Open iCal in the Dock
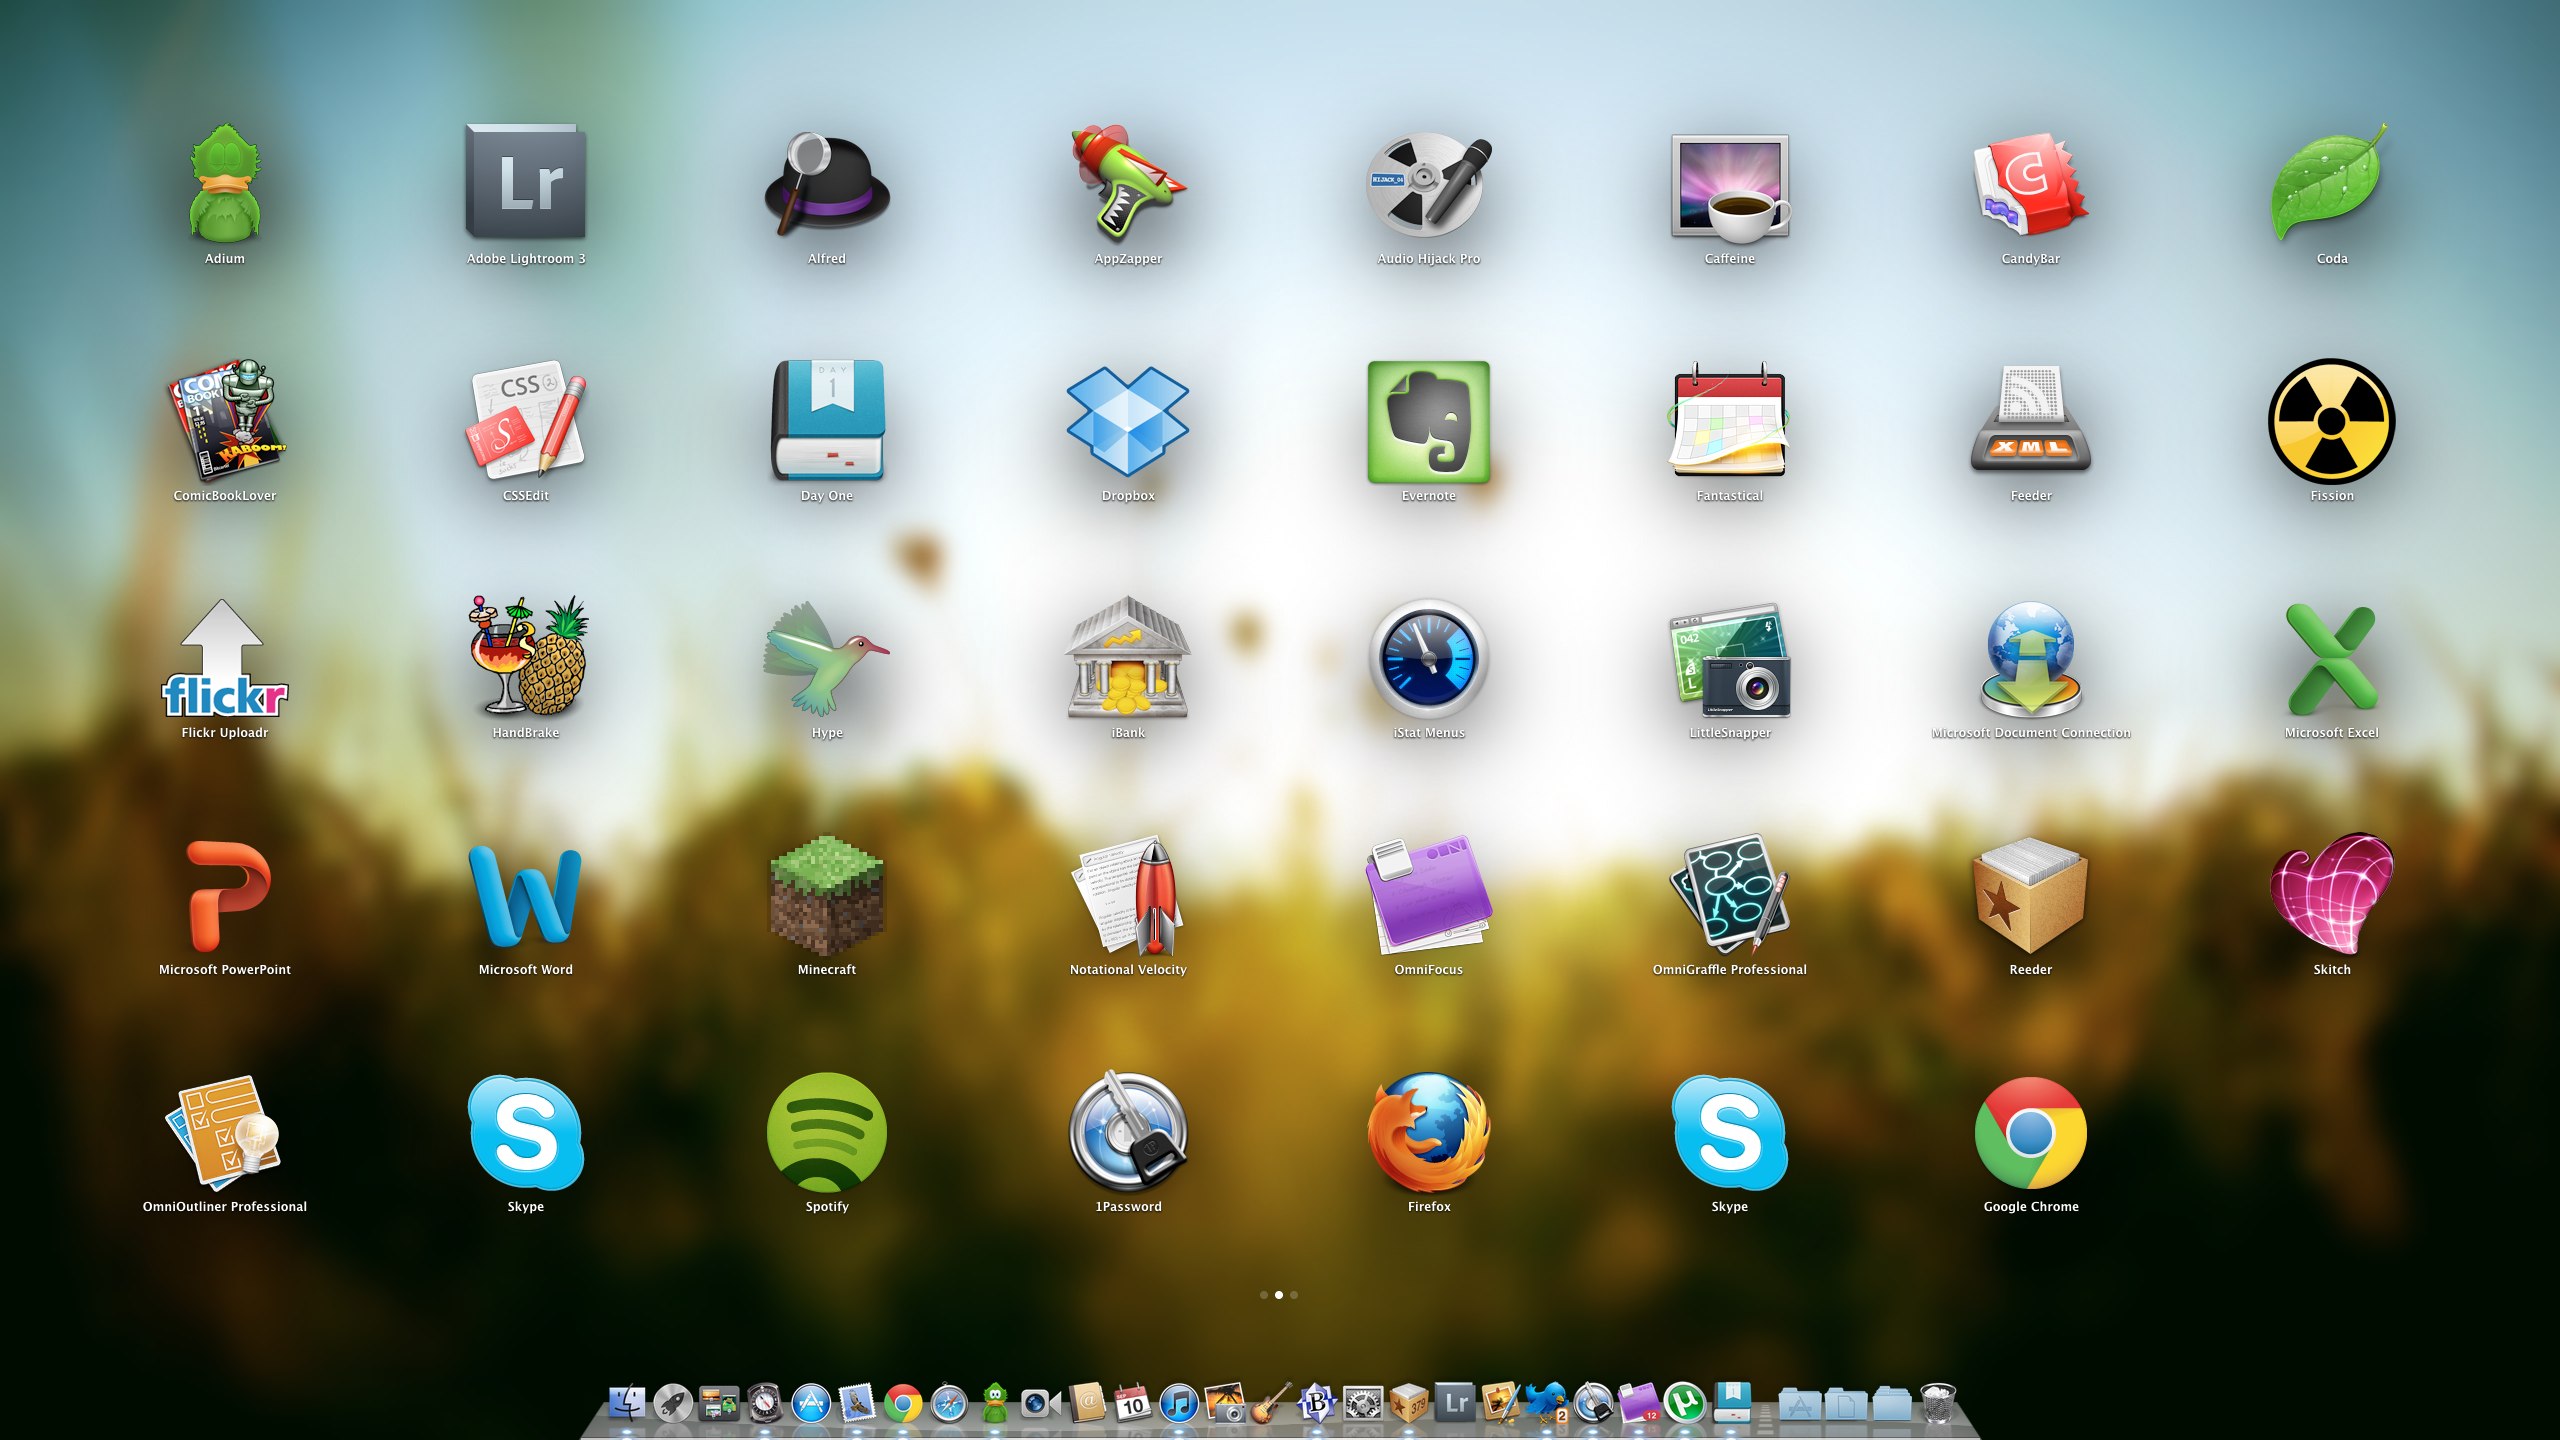 click(x=1133, y=1403)
